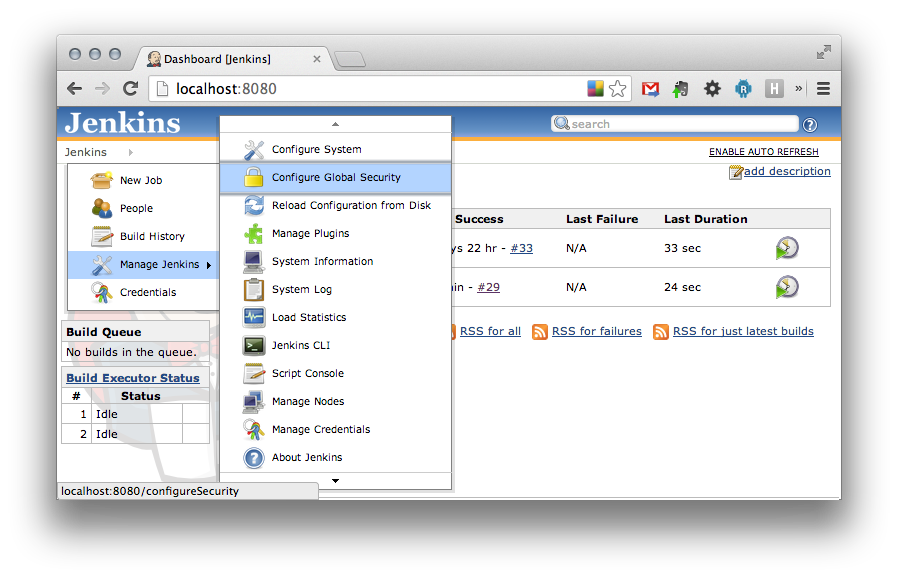
Task: Reload the page with the refresh button
Action: (131, 89)
